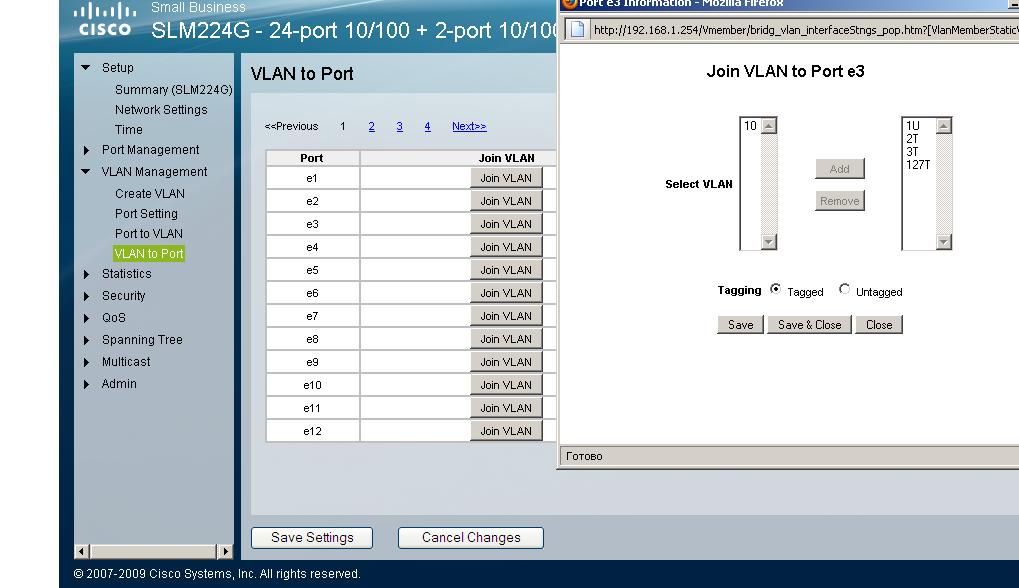1019x588 pixels.
Task: Open Network Settings page
Action: tap(161, 110)
